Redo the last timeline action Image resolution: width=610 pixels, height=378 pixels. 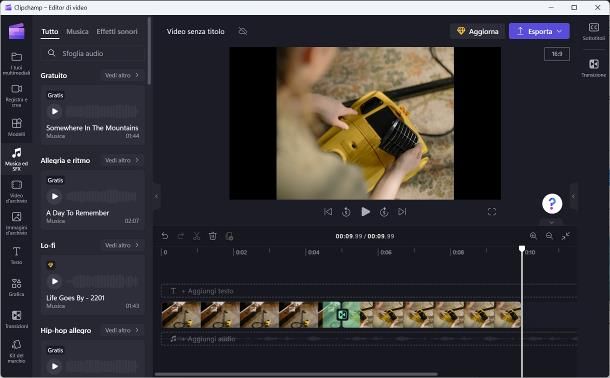point(181,236)
